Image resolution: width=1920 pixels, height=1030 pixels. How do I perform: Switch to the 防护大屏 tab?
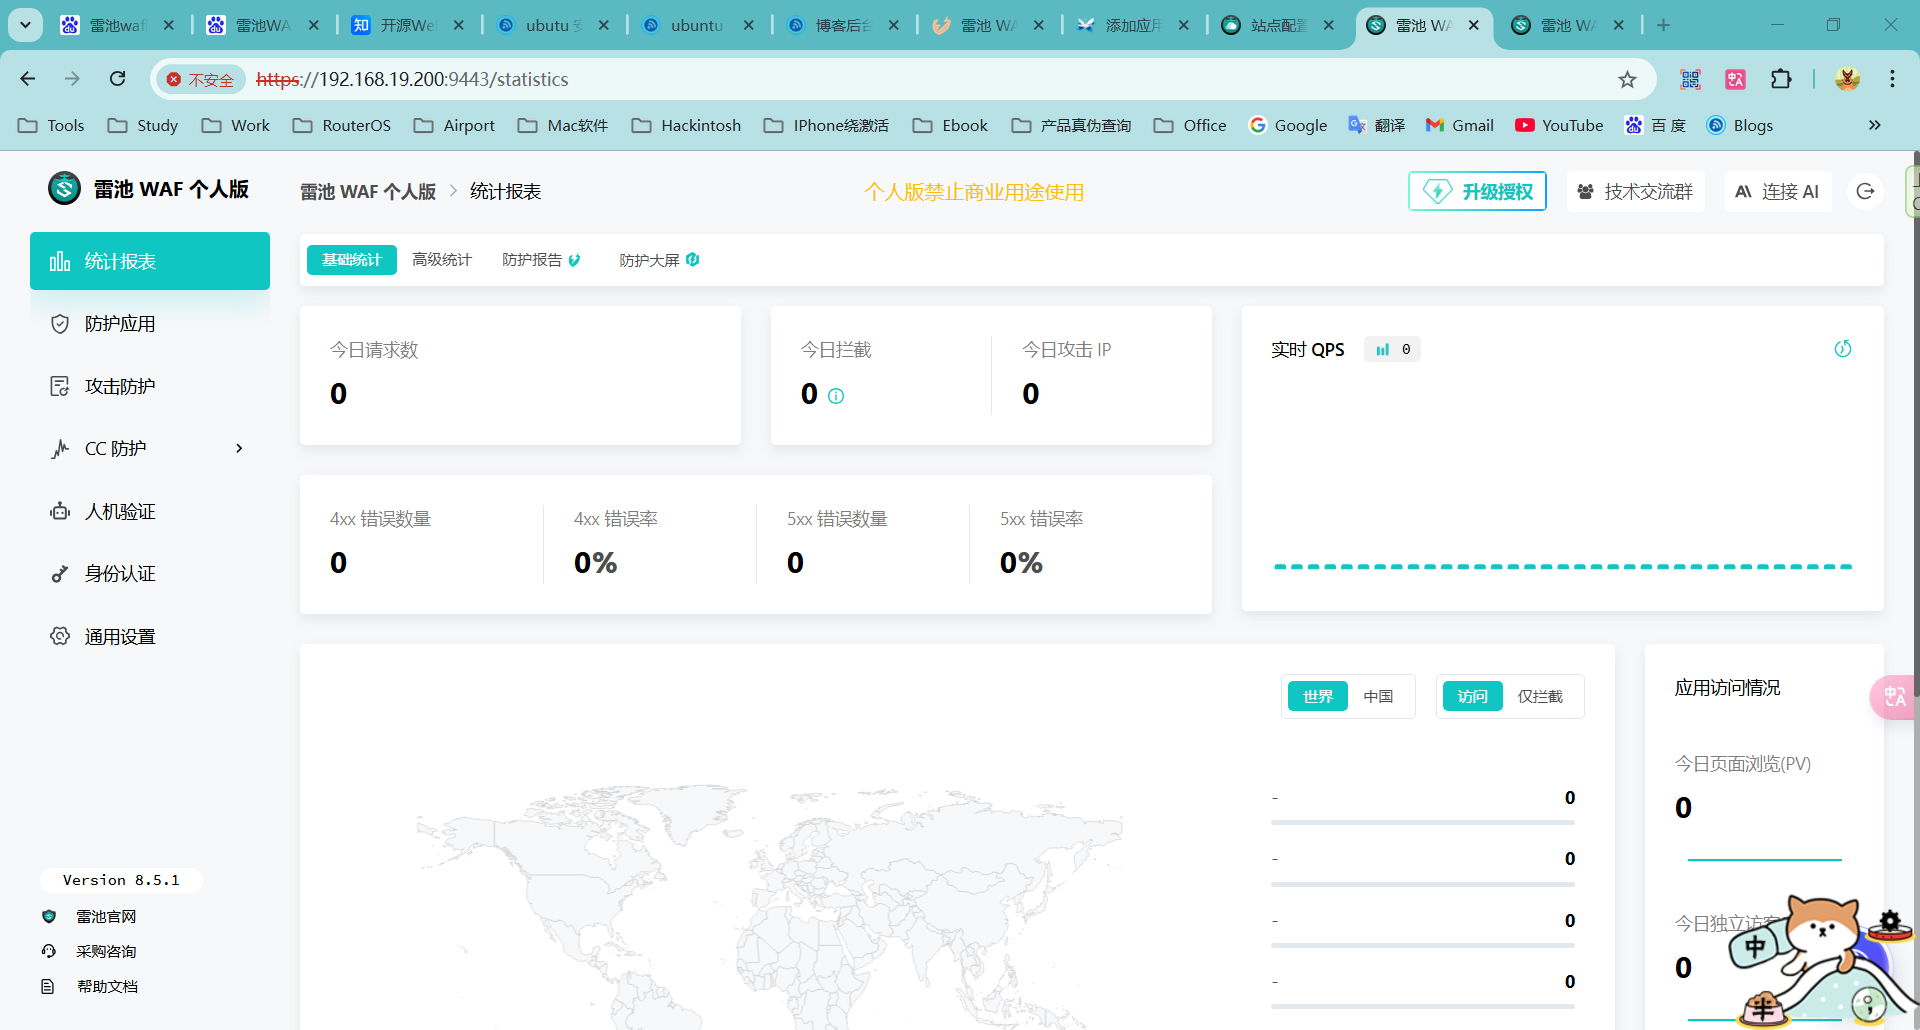659,260
